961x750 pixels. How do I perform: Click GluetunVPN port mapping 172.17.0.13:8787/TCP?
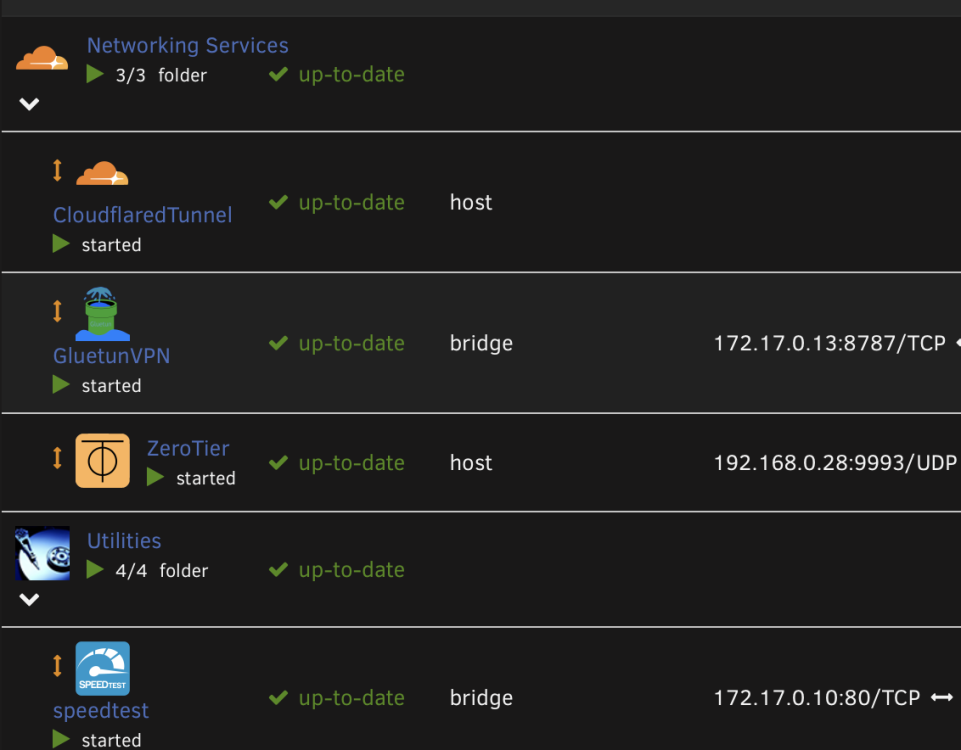point(829,343)
